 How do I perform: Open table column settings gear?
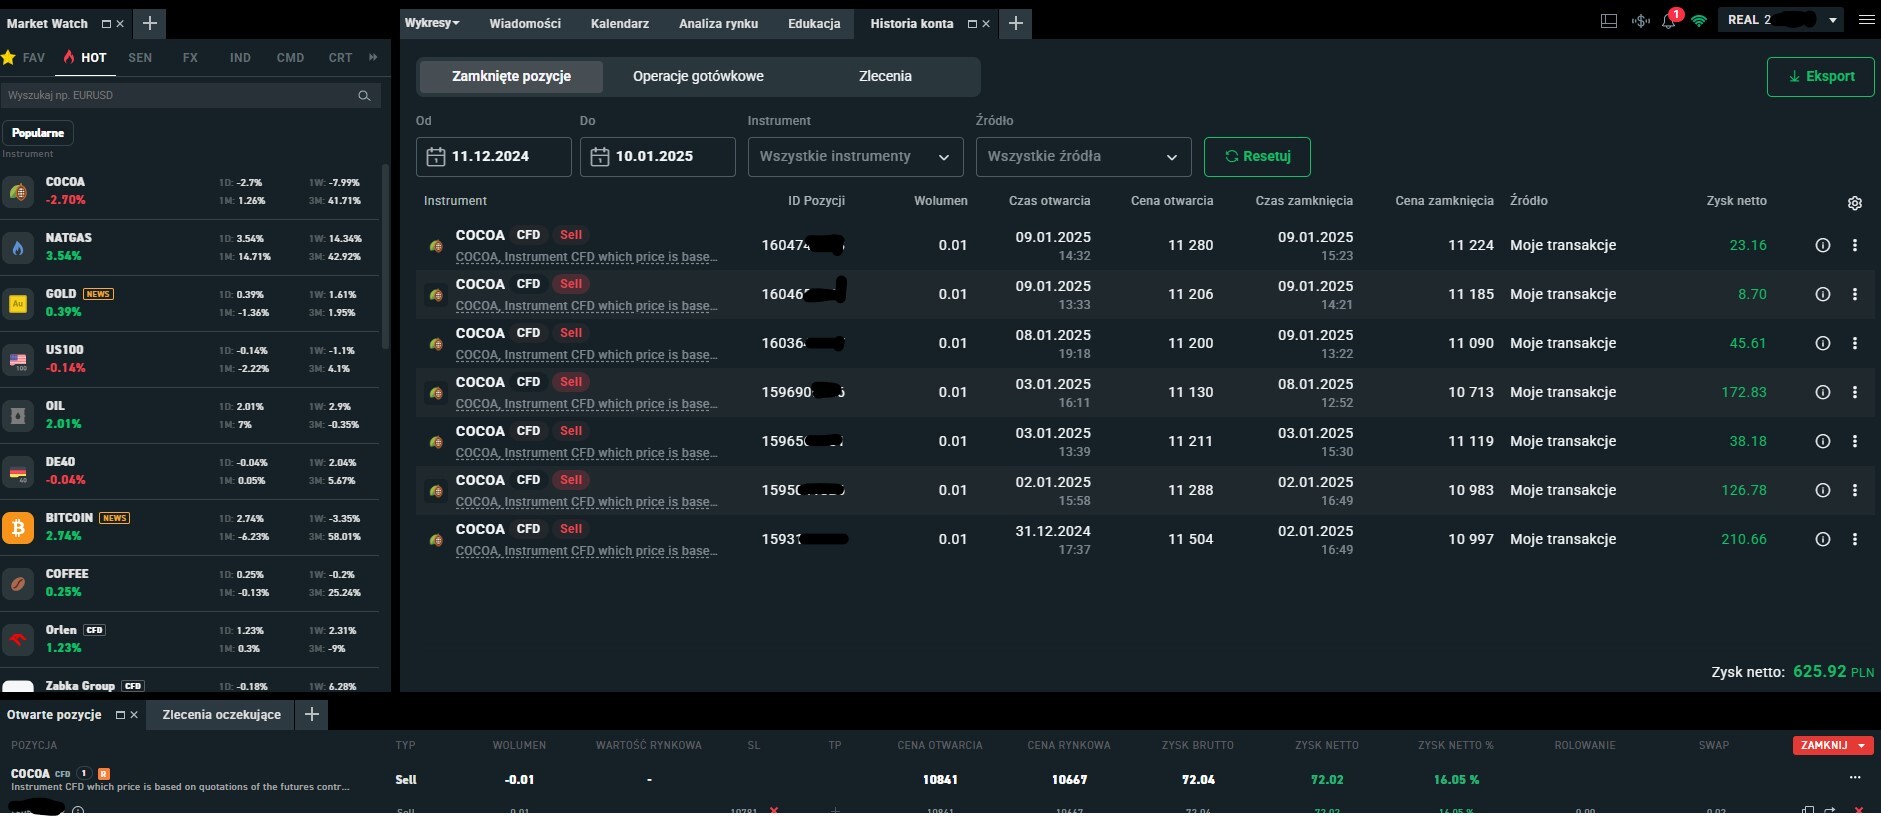pos(1855,203)
